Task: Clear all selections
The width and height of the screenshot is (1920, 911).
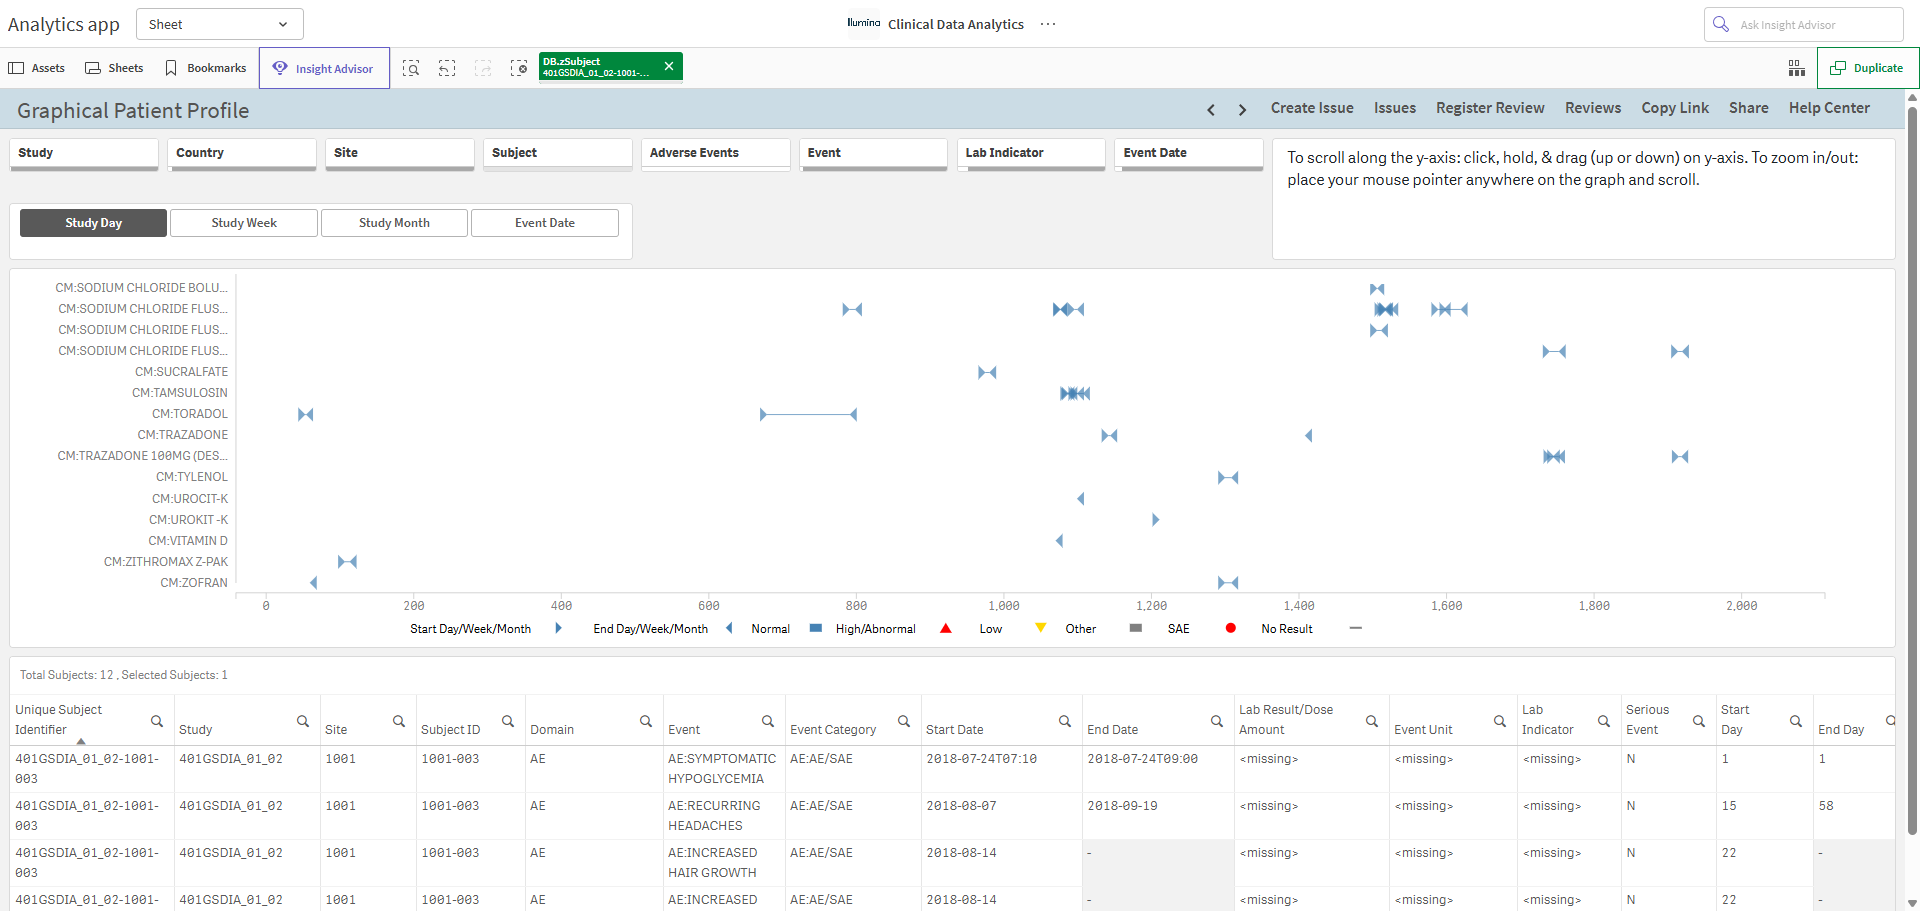Action: pos(519,68)
